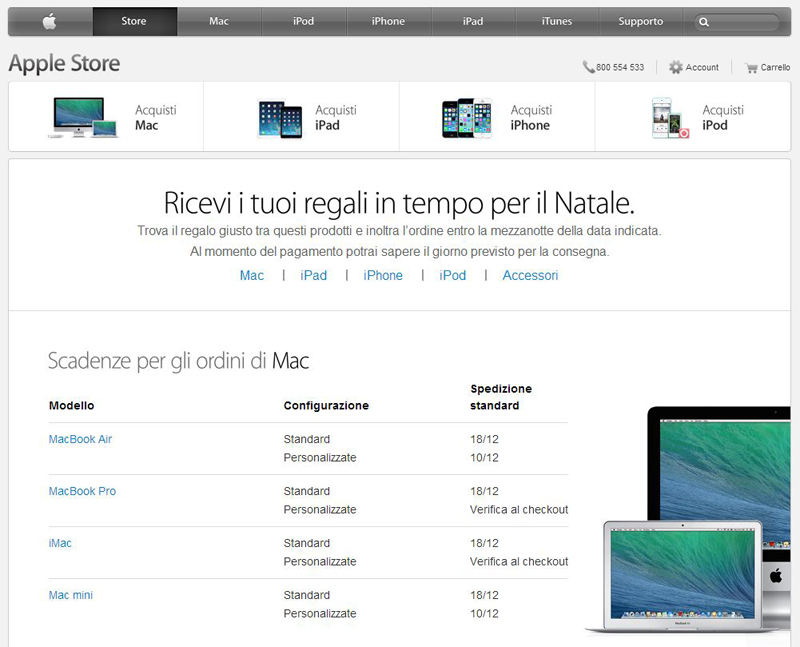Click the shopping cart icon
This screenshot has width=800, height=647.
coord(751,67)
